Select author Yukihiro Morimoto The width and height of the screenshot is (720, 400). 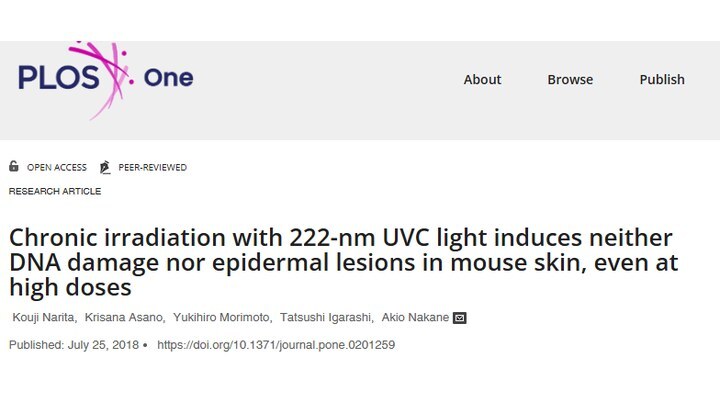click(x=221, y=317)
